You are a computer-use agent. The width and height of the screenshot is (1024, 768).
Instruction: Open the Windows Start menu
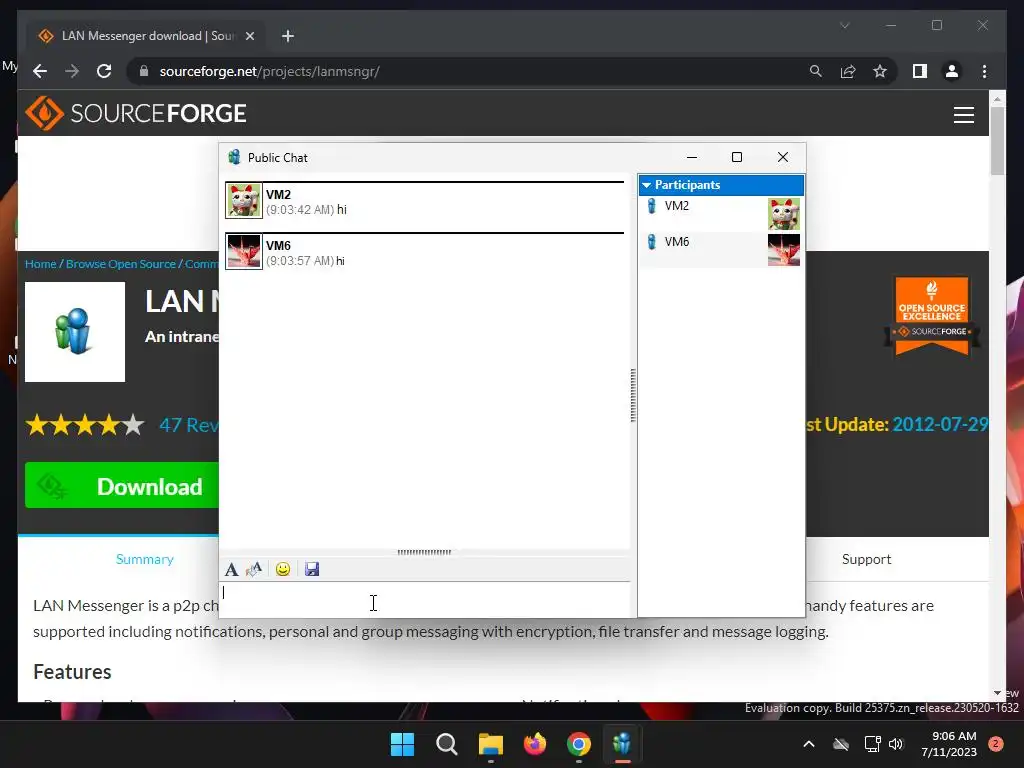point(402,744)
